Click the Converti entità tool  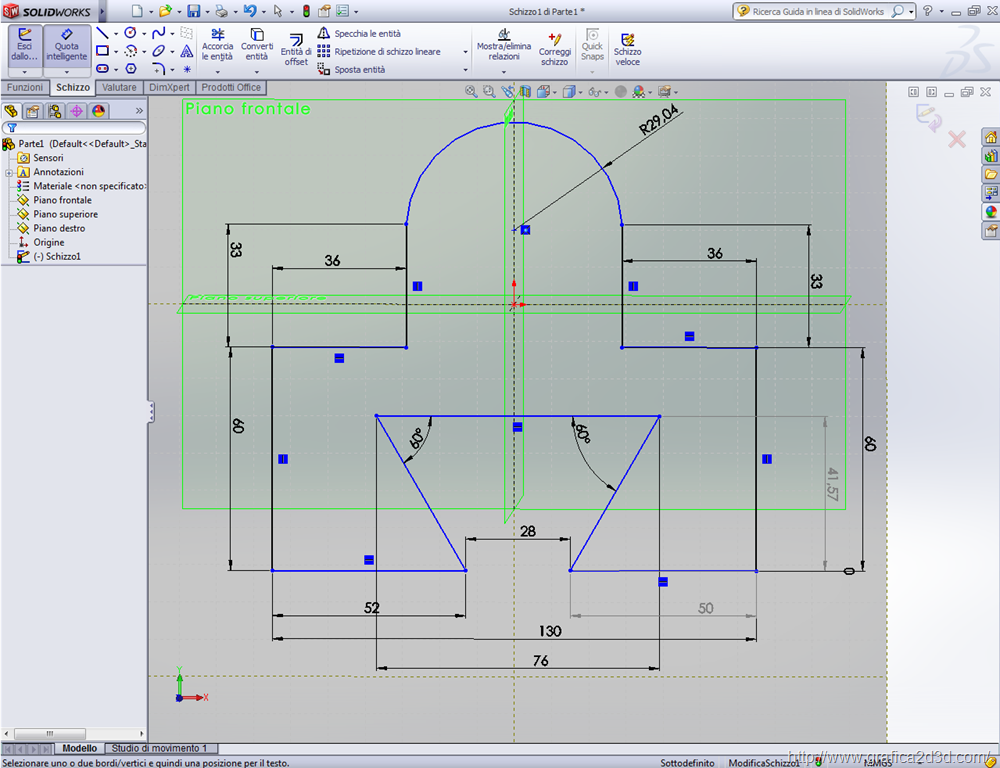pyautogui.click(x=257, y=45)
